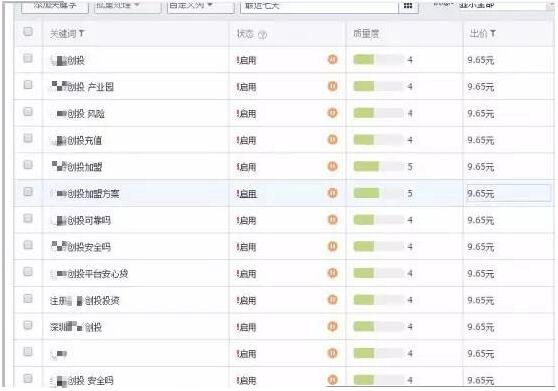
Task: Click pause icon in 创投平台安心投 row
Action: [x=332, y=273]
